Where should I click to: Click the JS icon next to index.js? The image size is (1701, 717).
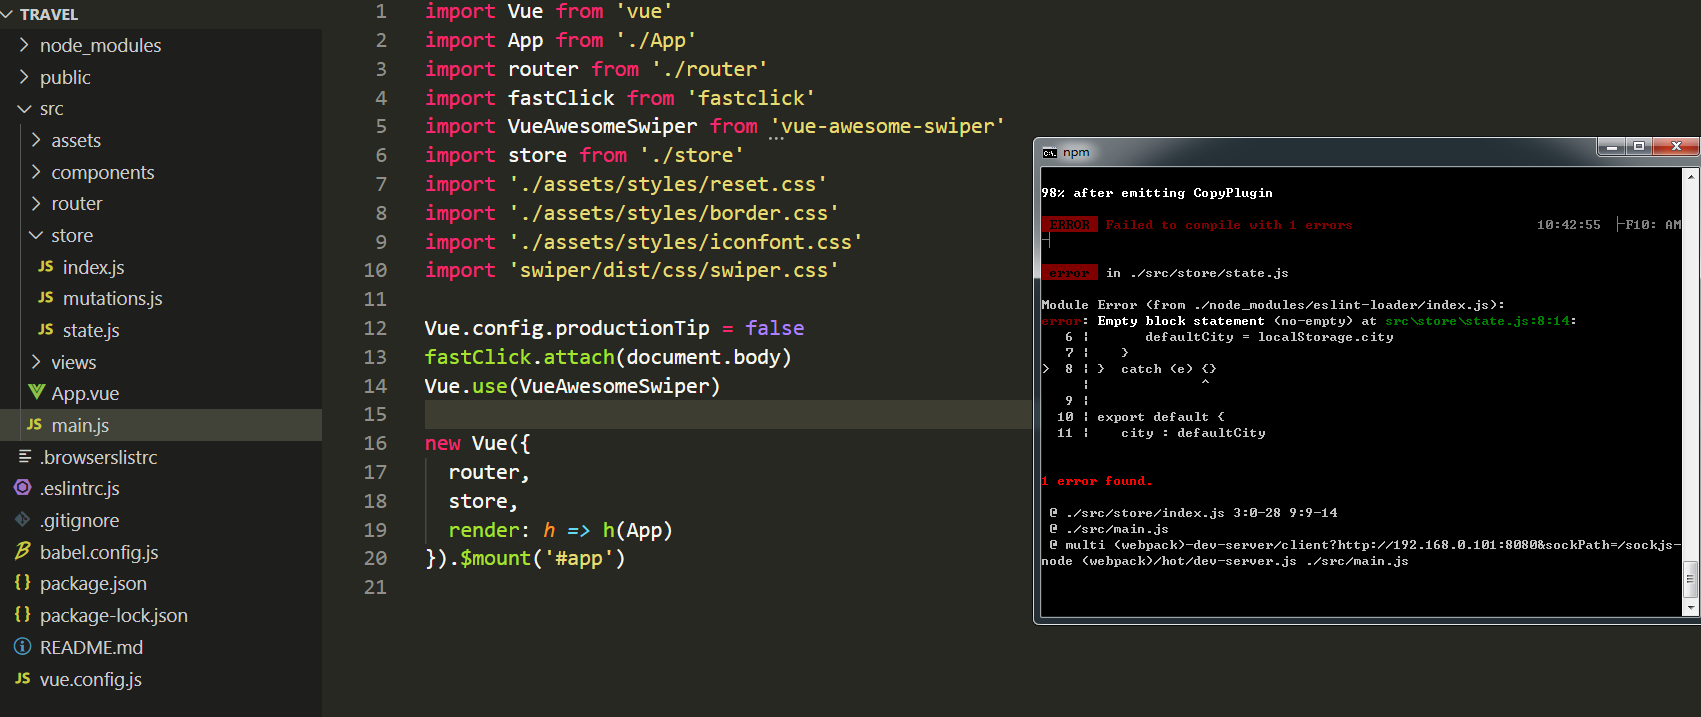[46, 267]
